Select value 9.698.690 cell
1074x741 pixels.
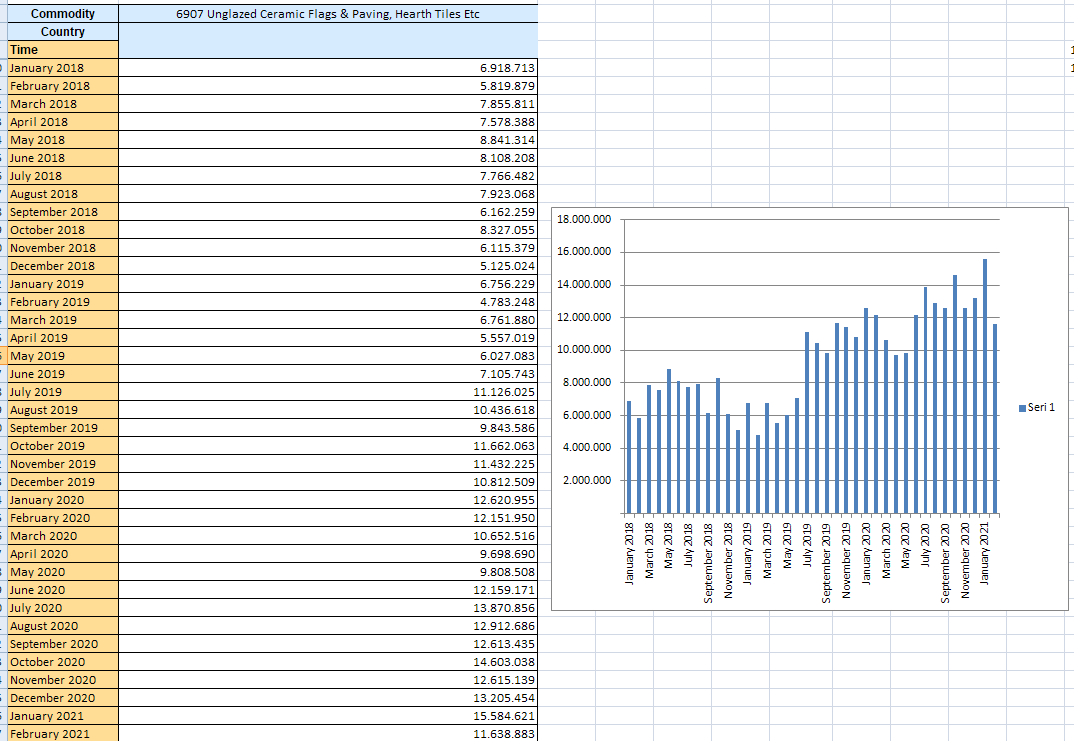coord(328,554)
